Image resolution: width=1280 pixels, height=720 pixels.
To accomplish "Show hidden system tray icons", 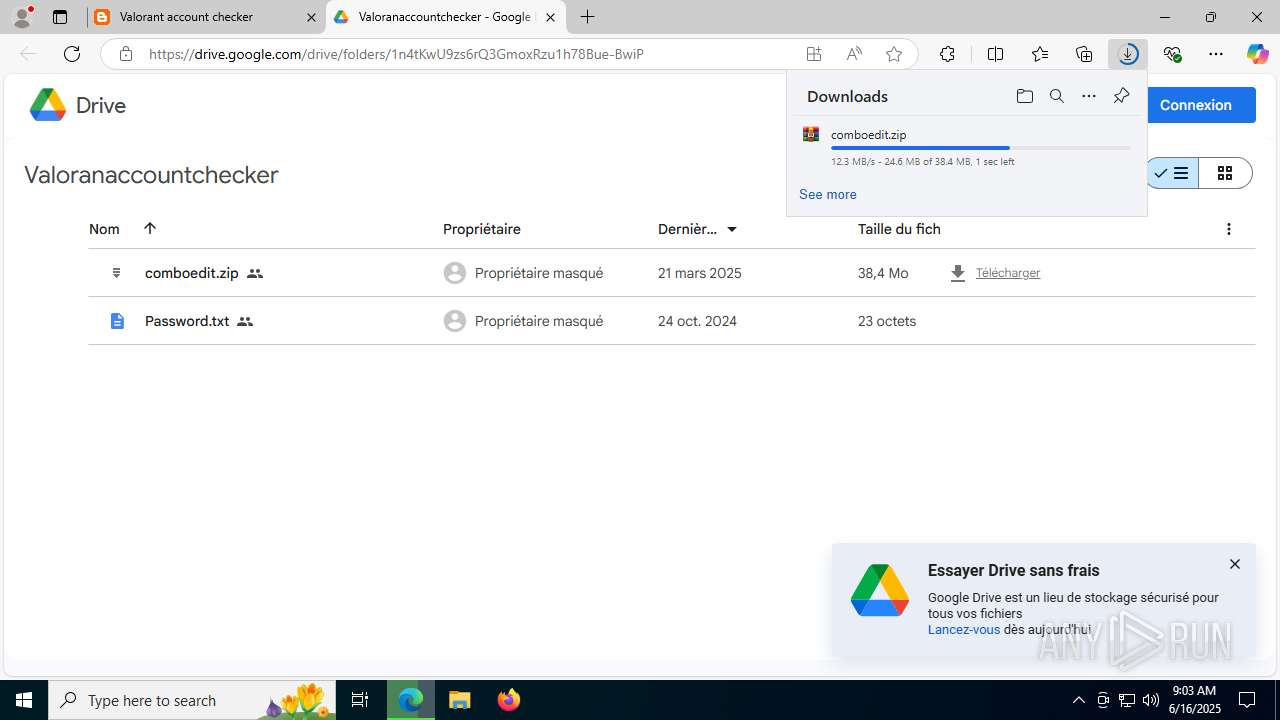I will click(1078, 700).
